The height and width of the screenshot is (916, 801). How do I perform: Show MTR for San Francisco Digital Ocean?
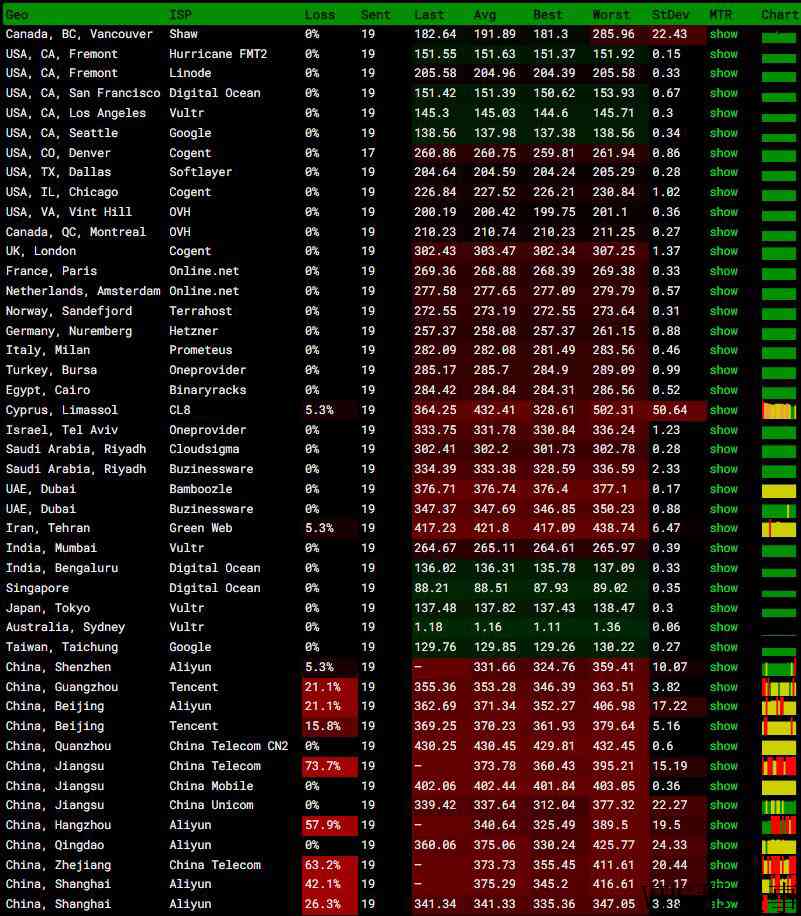point(724,93)
